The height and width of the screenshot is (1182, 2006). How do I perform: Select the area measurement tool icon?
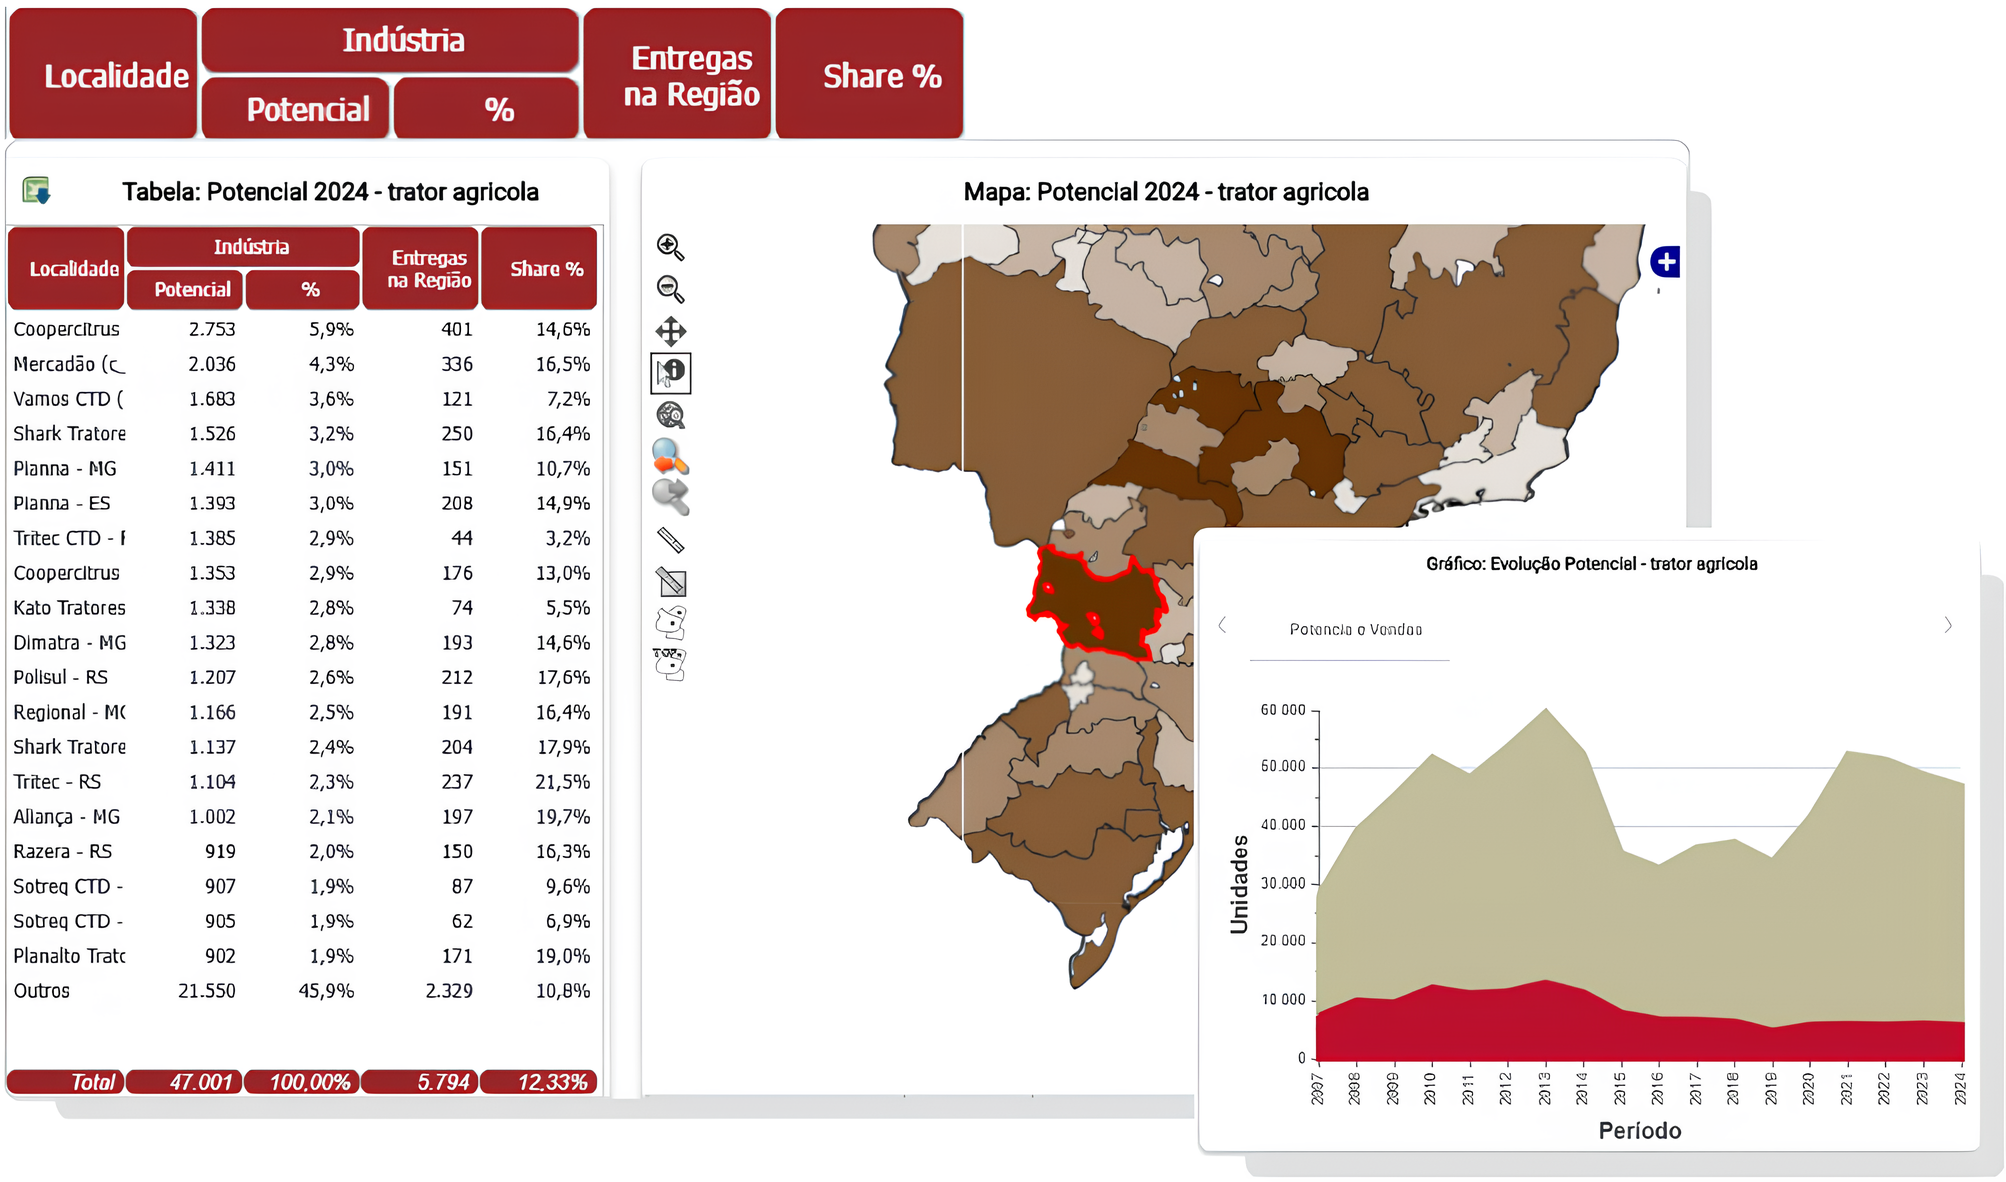(x=671, y=582)
